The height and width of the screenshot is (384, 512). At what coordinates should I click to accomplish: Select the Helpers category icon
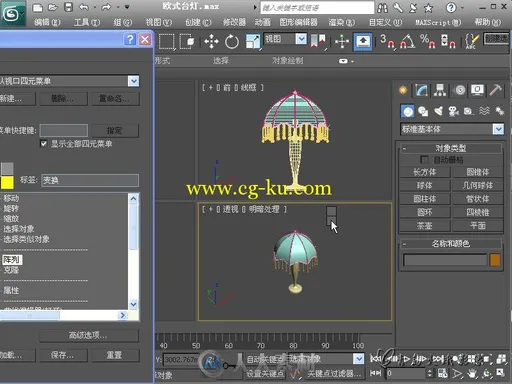(469, 111)
